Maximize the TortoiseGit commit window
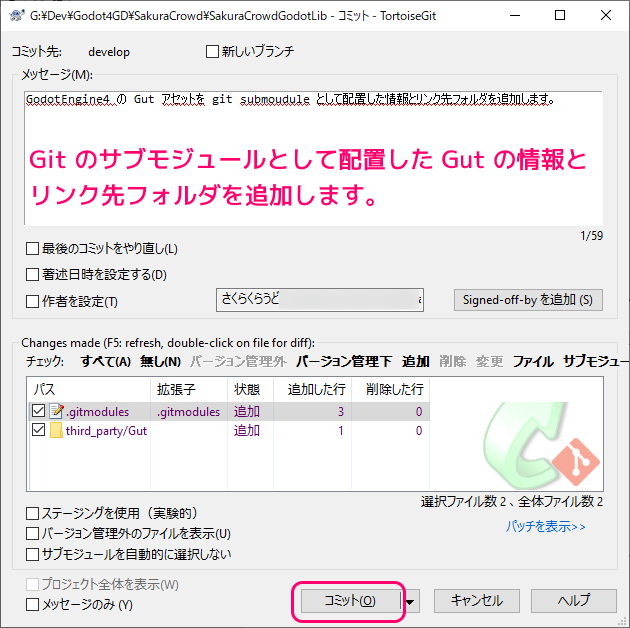The height and width of the screenshot is (628, 630). coord(560,15)
